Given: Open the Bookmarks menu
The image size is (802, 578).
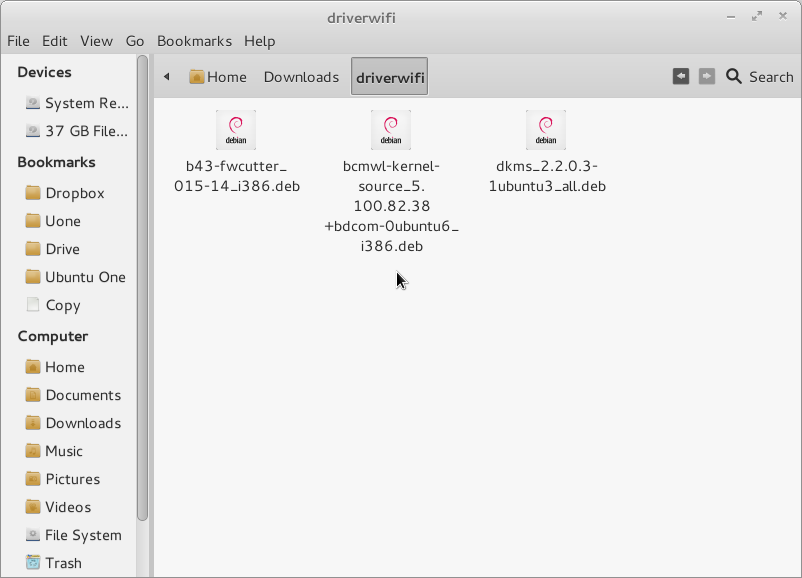Looking at the screenshot, I should (x=194, y=41).
